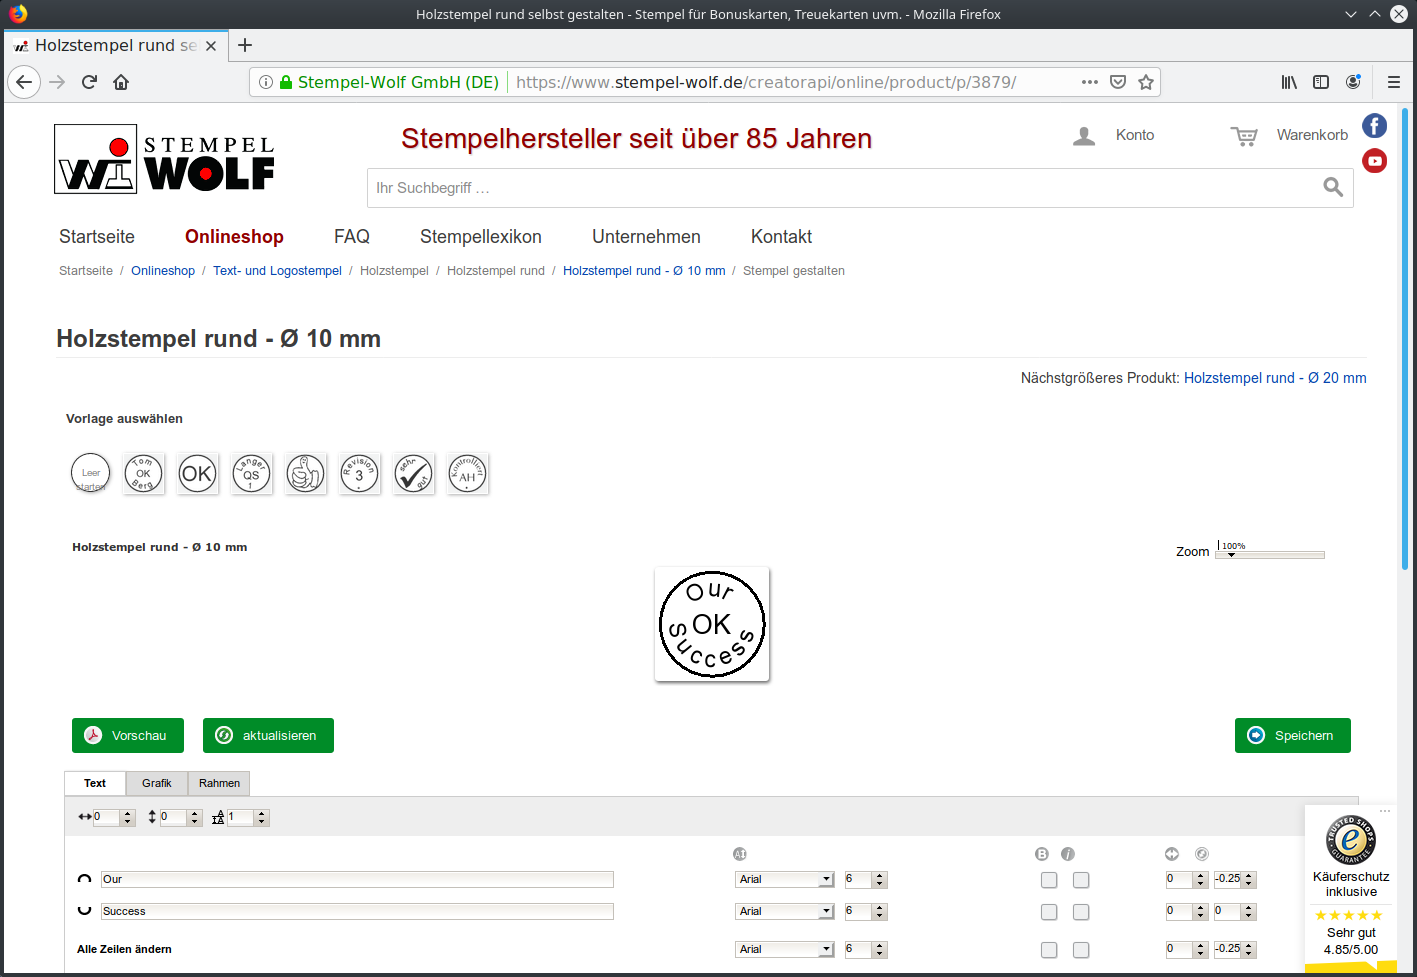Viewport: 1417px width, 977px height.
Task: Switch to the Text tab
Action: pos(95,783)
